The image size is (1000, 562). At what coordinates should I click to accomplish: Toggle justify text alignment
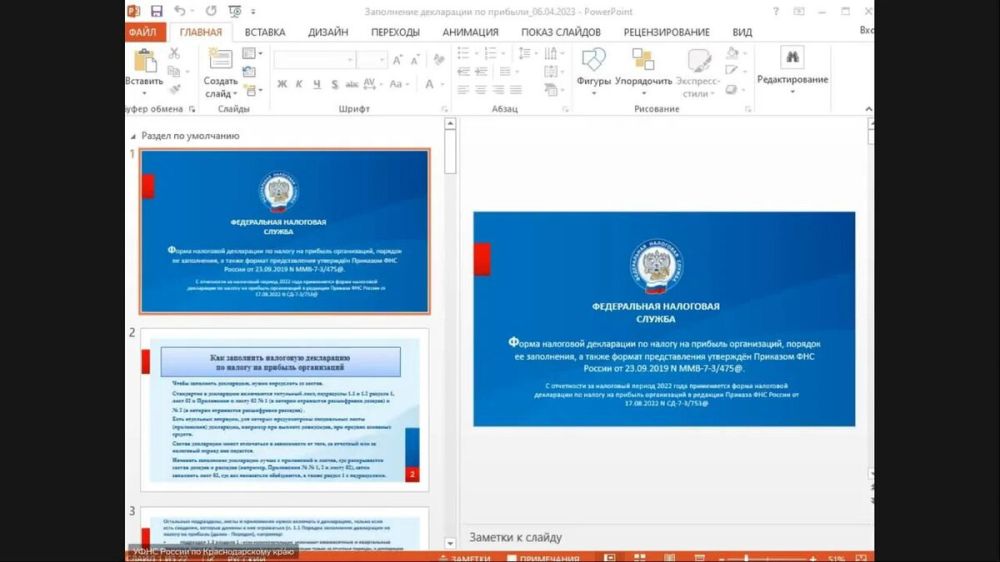pyautogui.click(x=515, y=90)
